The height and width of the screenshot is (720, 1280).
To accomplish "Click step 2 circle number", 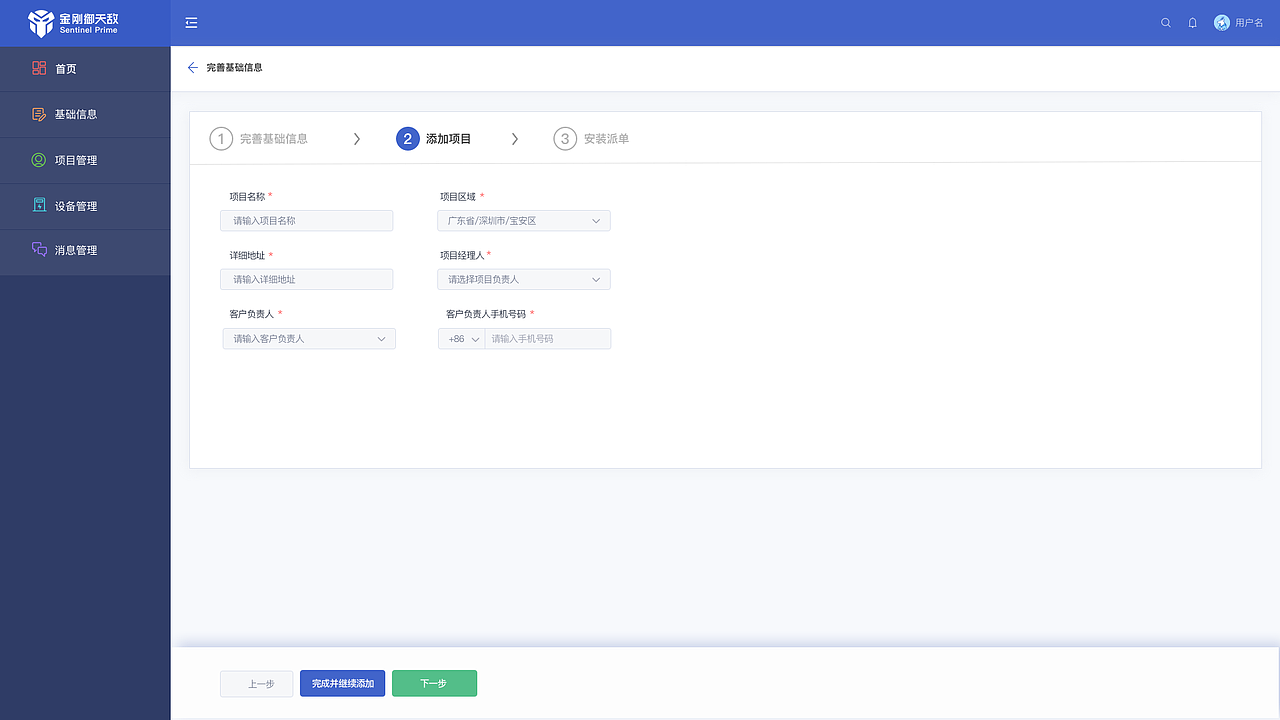I will click(x=407, y=139).
